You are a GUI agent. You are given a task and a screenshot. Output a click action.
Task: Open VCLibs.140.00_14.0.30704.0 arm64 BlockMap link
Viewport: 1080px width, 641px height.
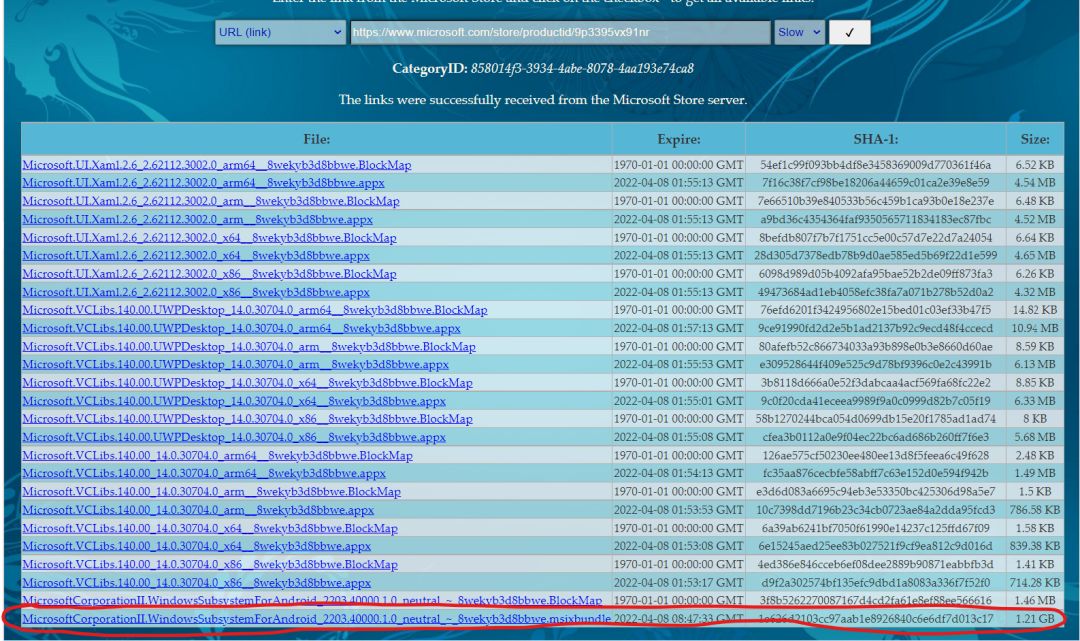pyautogui.click(x=217, y=456)
